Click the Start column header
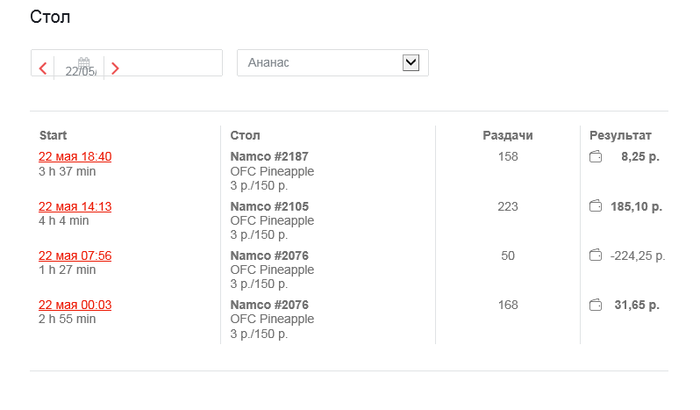700x410 pixels. pos(53,135)
